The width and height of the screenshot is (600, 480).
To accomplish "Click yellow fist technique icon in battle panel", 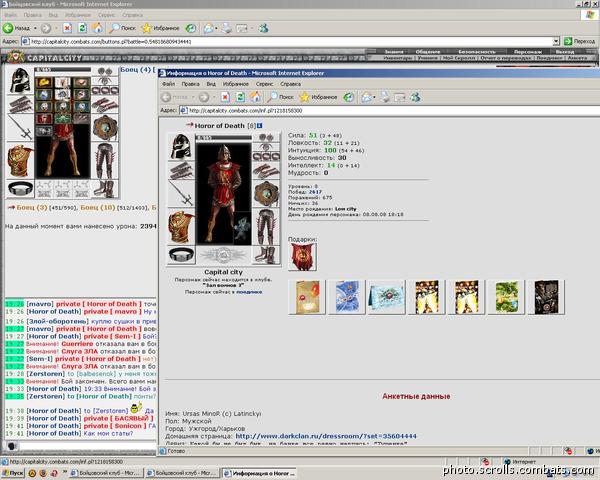I will coord(44,82).
